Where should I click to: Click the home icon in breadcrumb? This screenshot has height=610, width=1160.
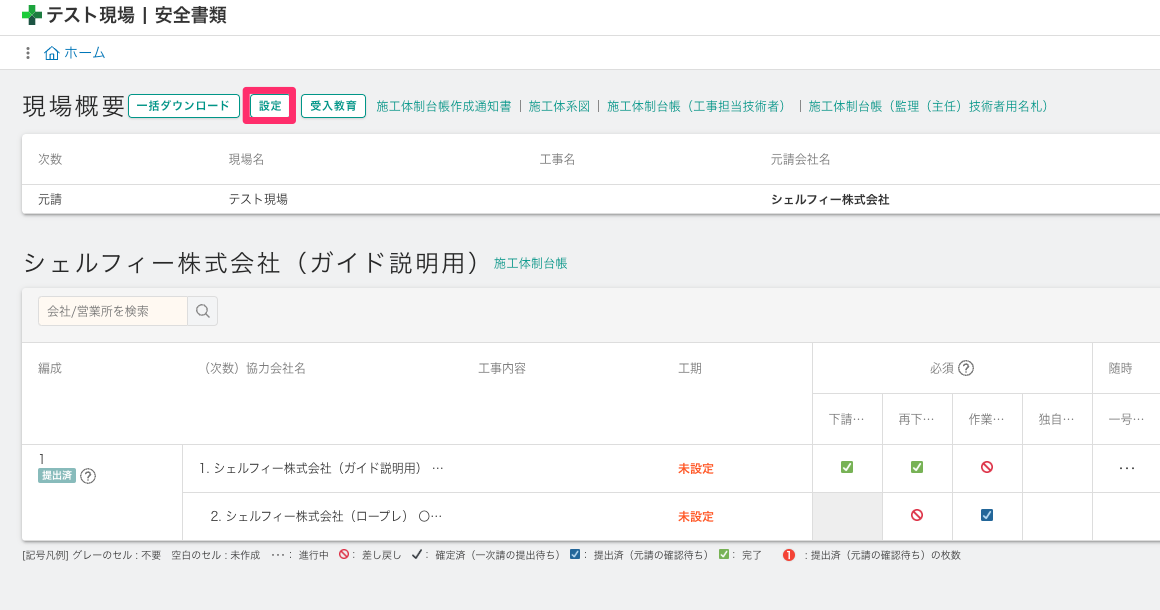point(52,53)
